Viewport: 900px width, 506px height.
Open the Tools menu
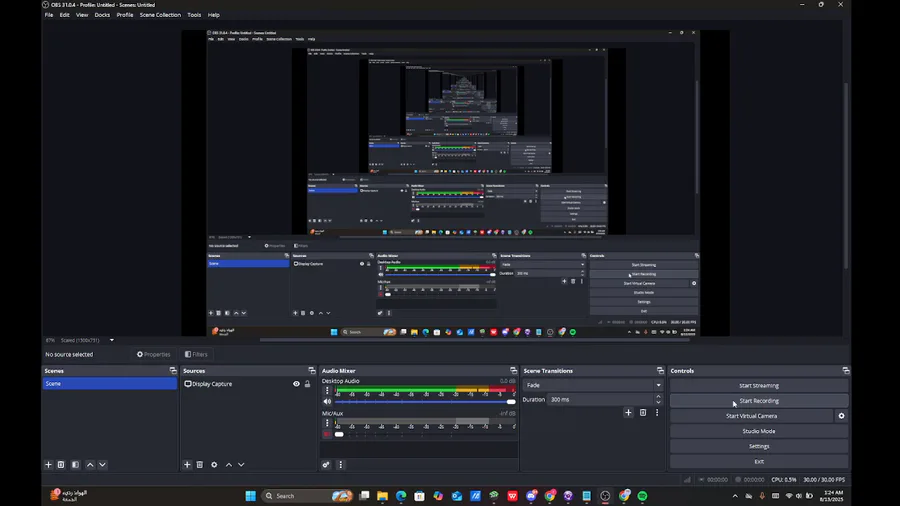[194, 15]
